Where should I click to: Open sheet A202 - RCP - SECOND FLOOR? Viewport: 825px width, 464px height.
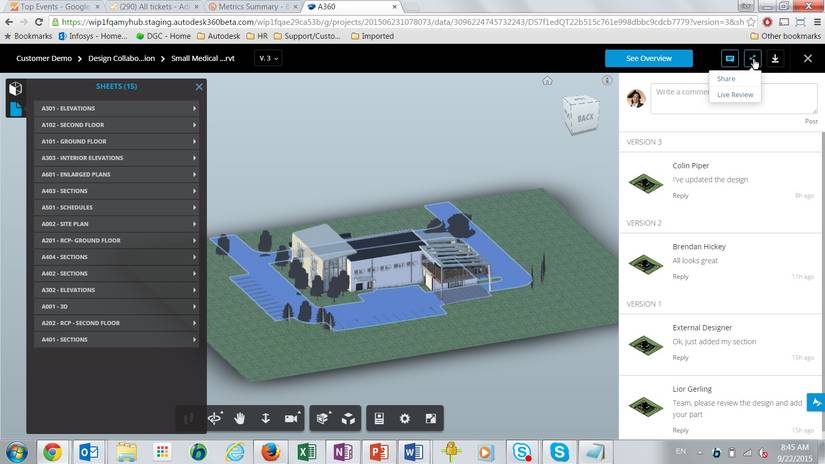[x=117, y=323]
